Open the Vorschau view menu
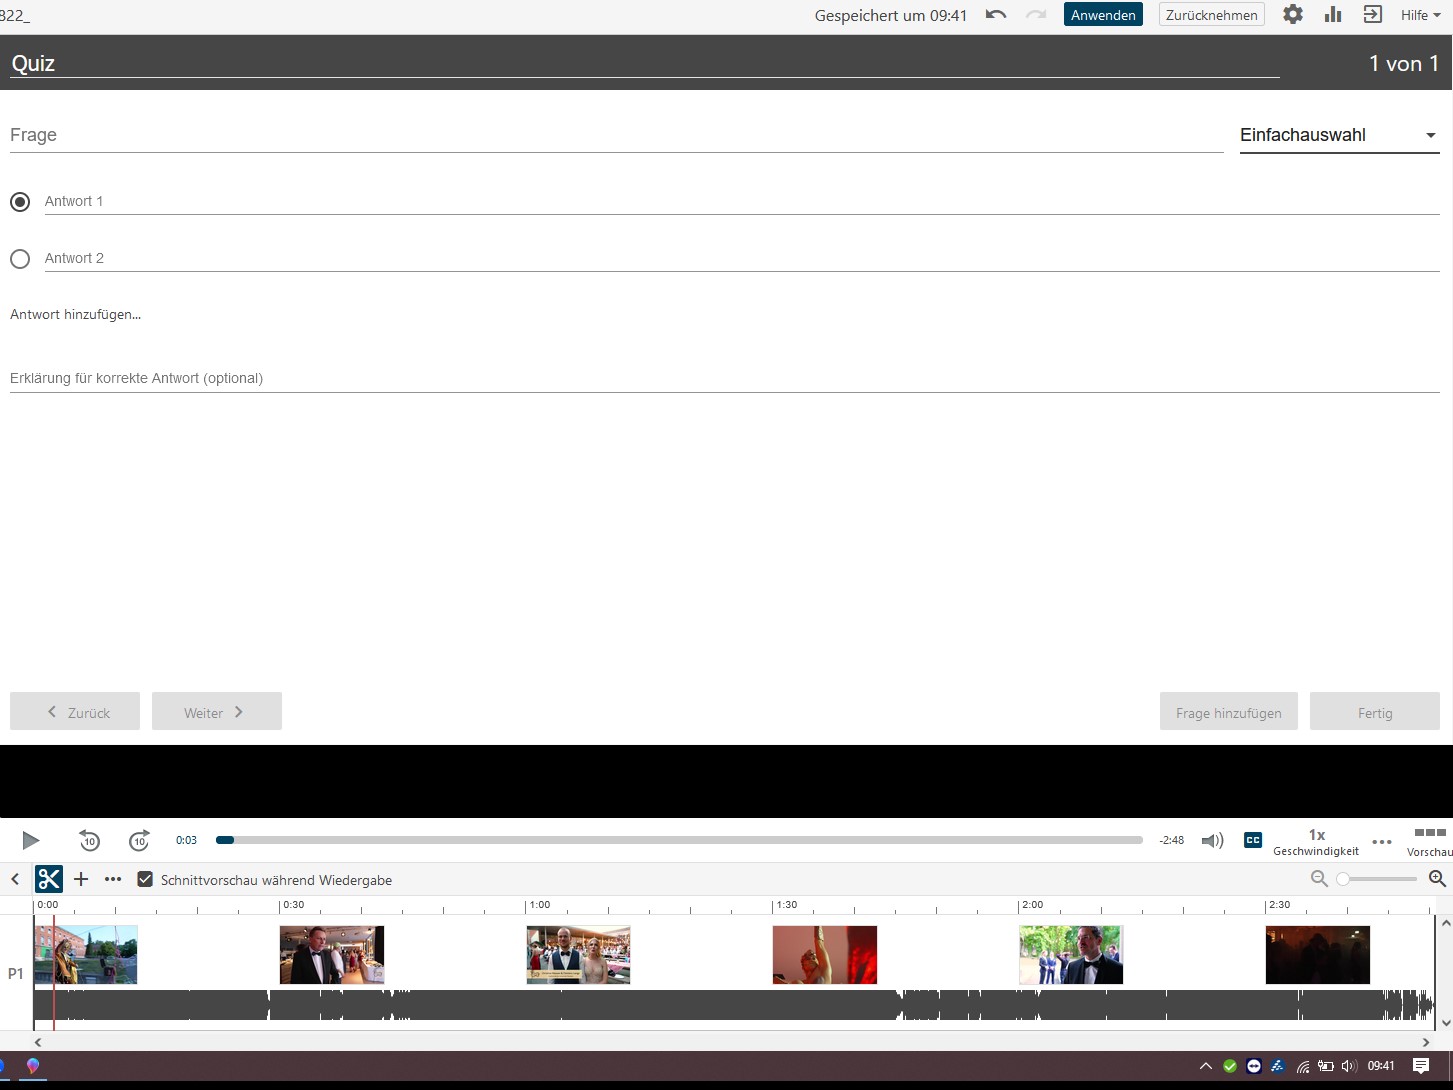 tap(1429, 841)
